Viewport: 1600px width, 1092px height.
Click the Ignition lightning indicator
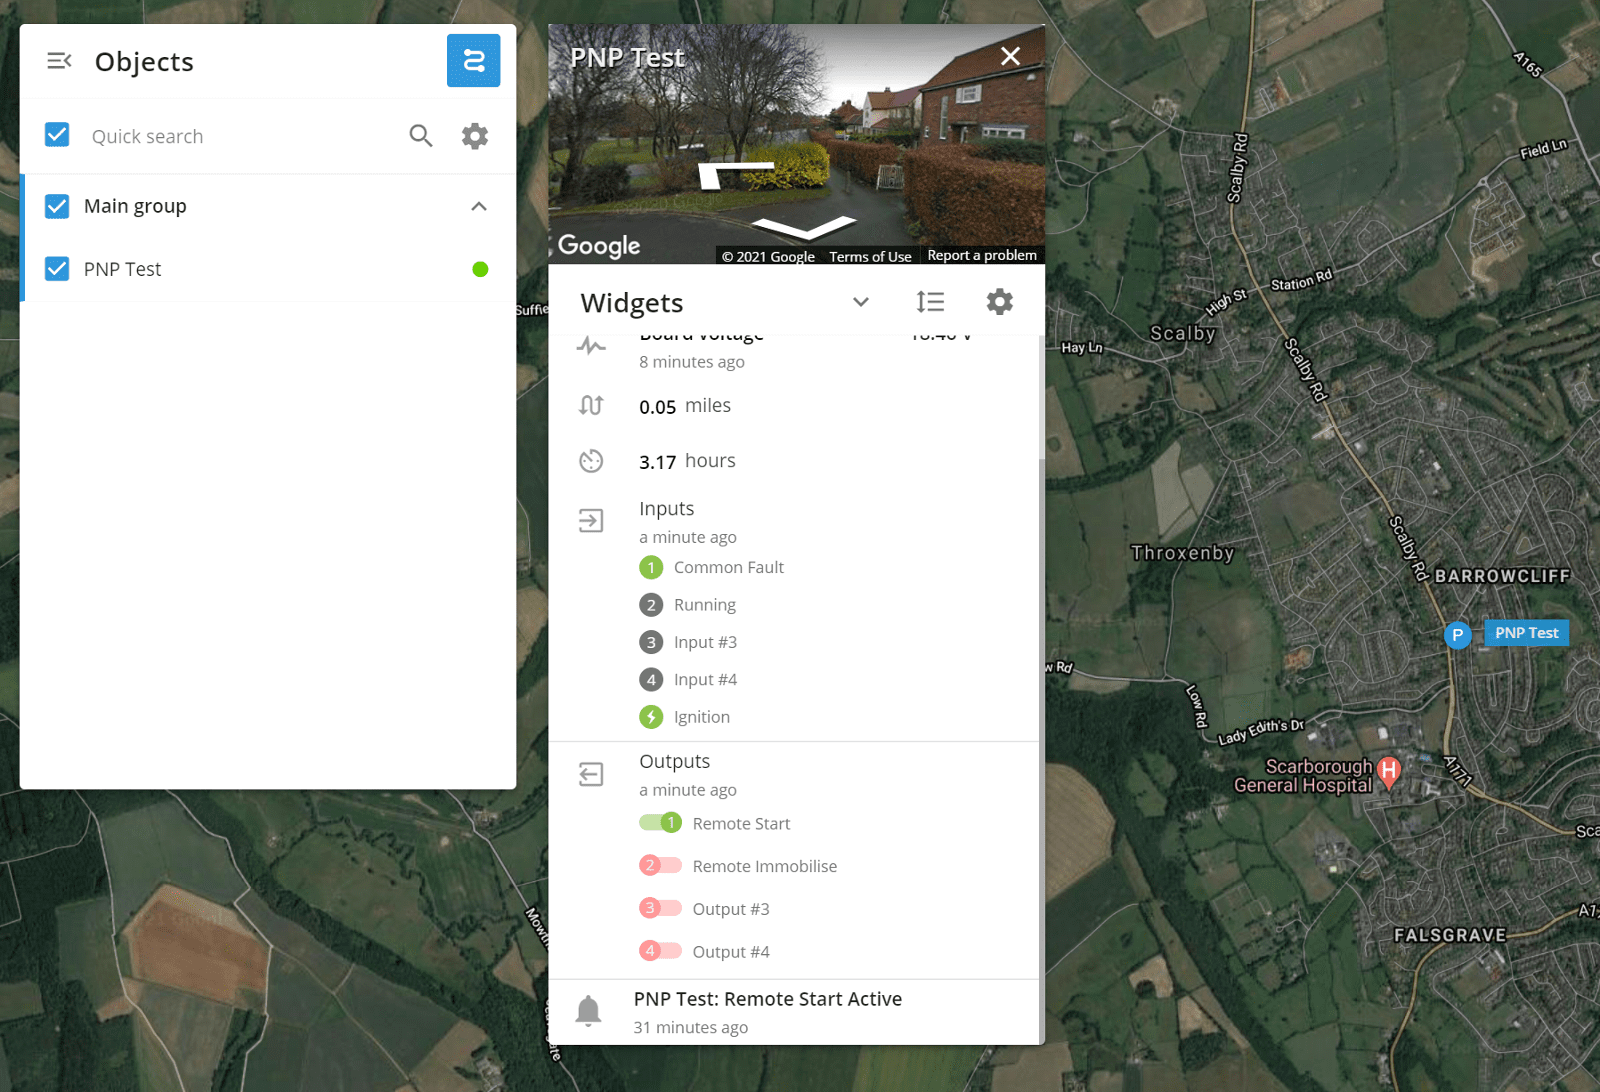point(651,717)
